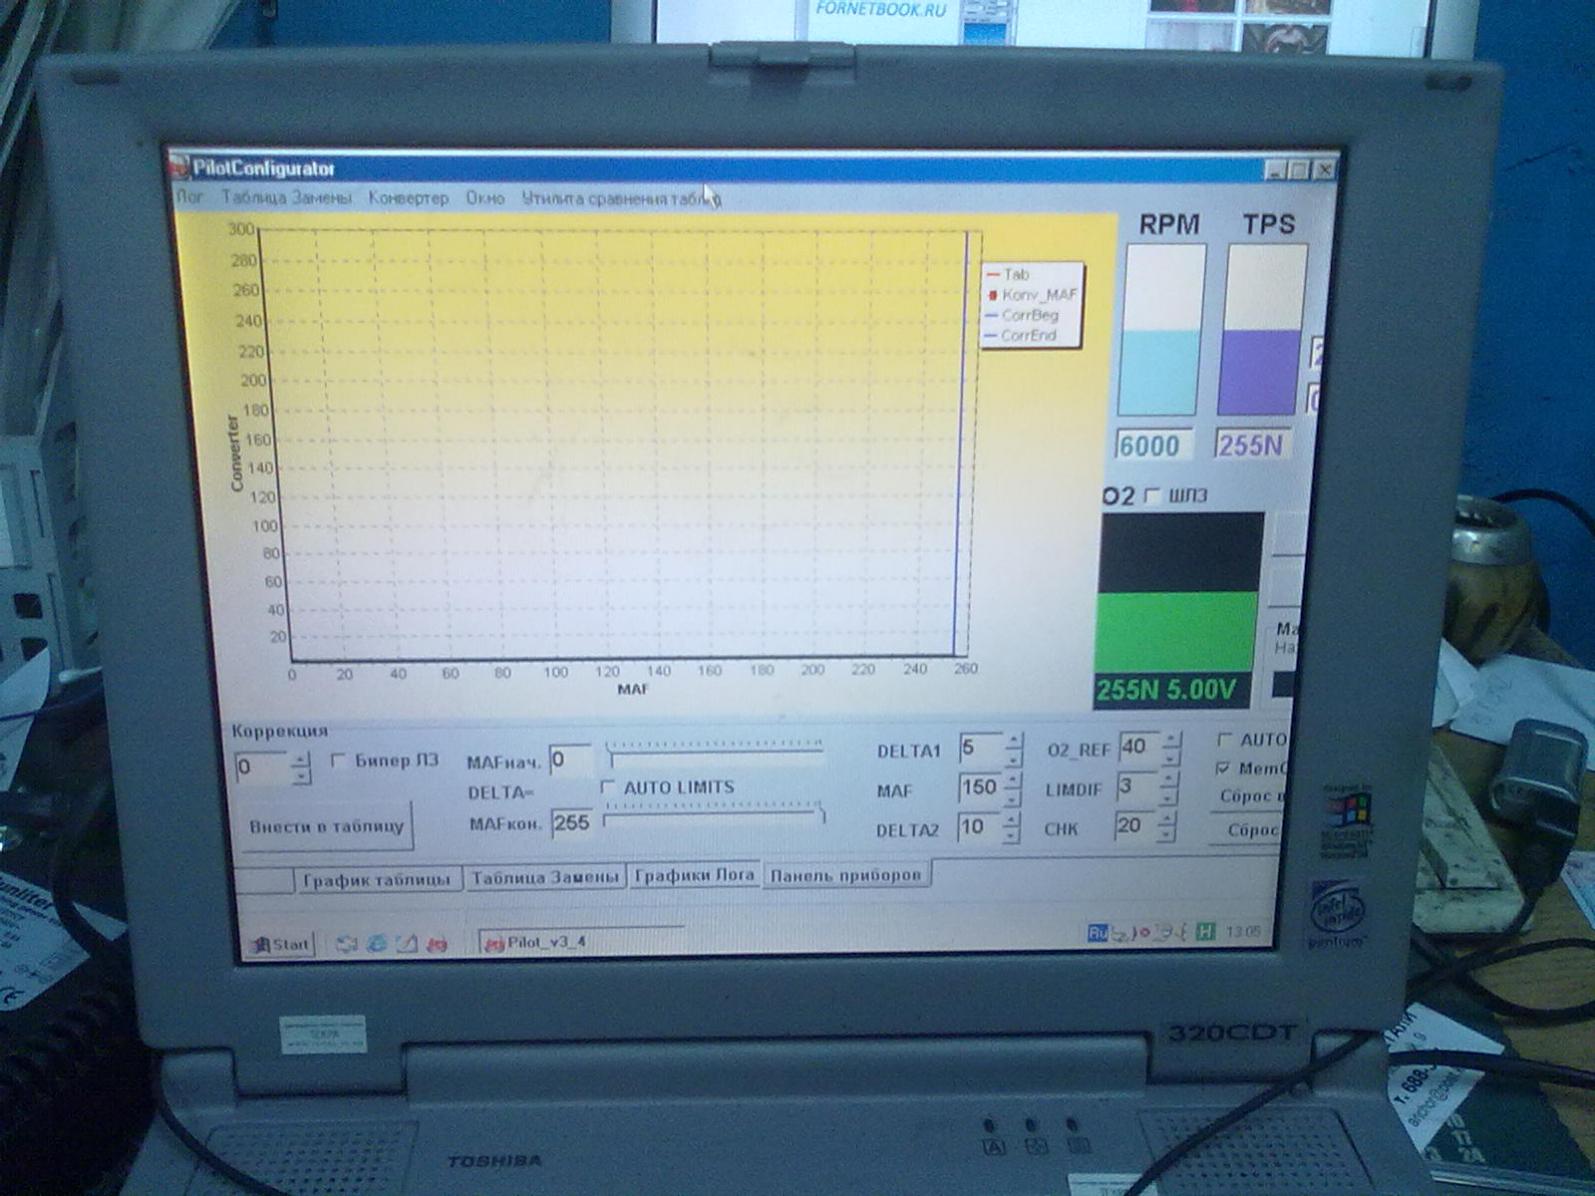1595x1196 pixels.
Task: Click the green H tray icon
Action: 1205,932
